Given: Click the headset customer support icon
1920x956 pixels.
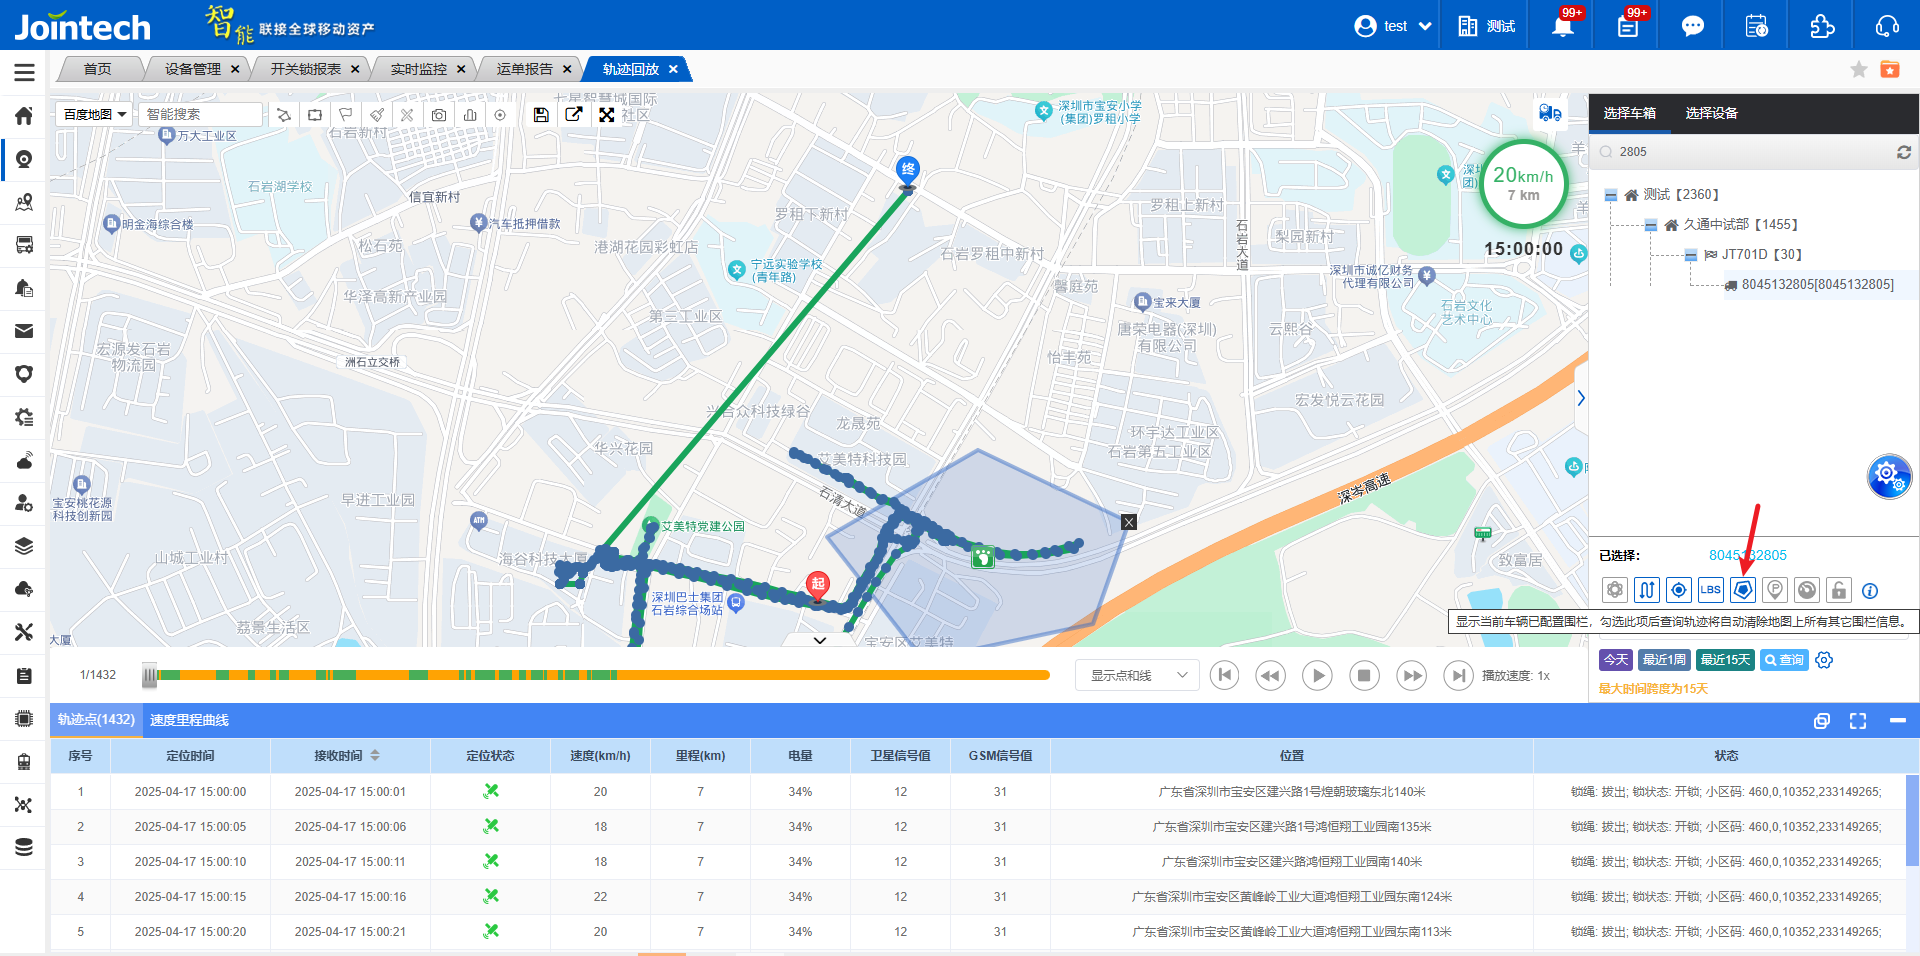Looking at the screenshot, I should [1887, 26].
